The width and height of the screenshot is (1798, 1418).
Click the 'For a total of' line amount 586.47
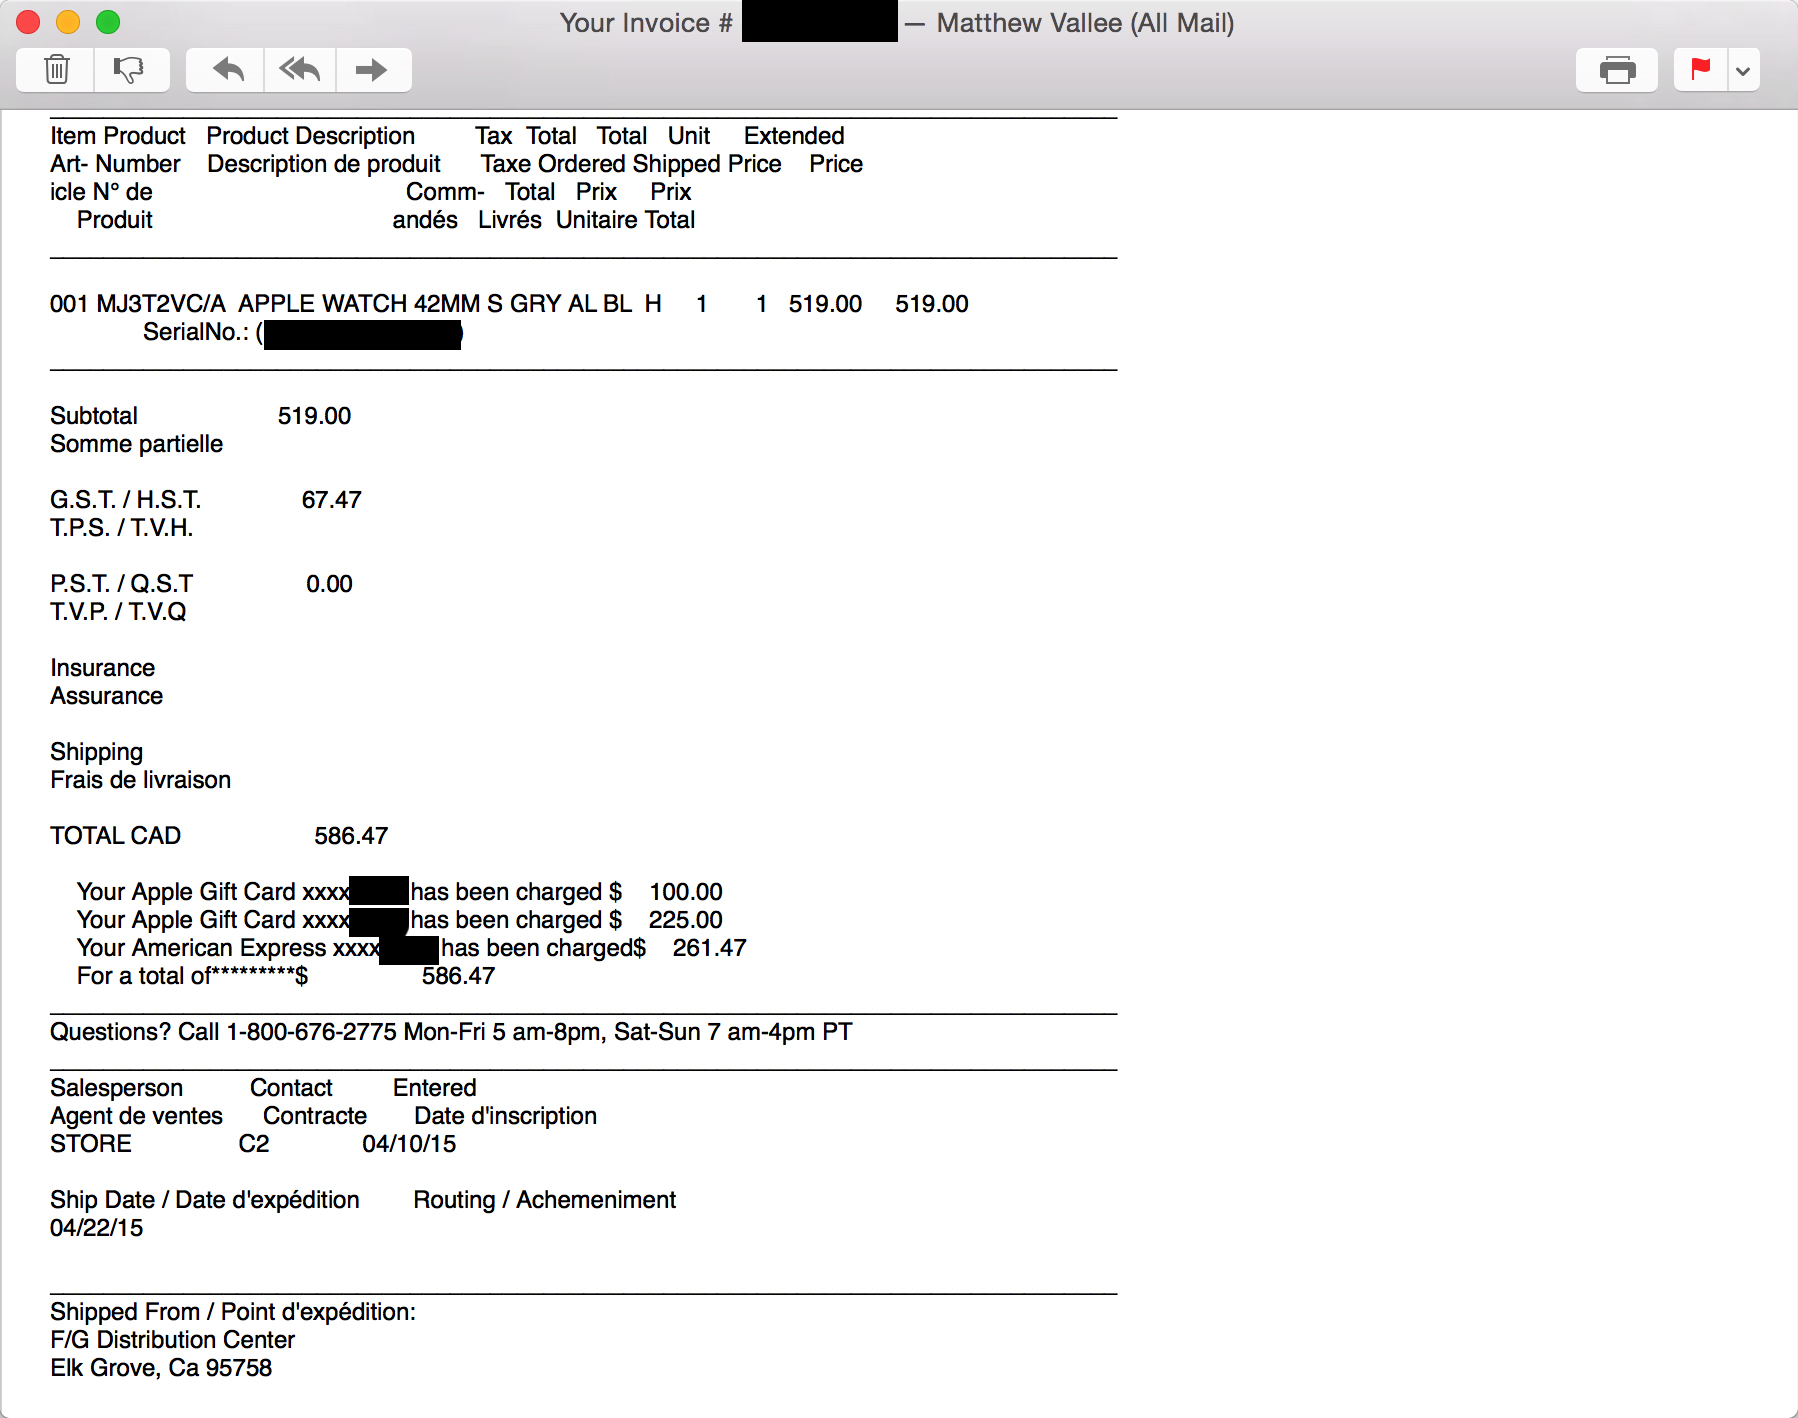[x=459, y=976]
